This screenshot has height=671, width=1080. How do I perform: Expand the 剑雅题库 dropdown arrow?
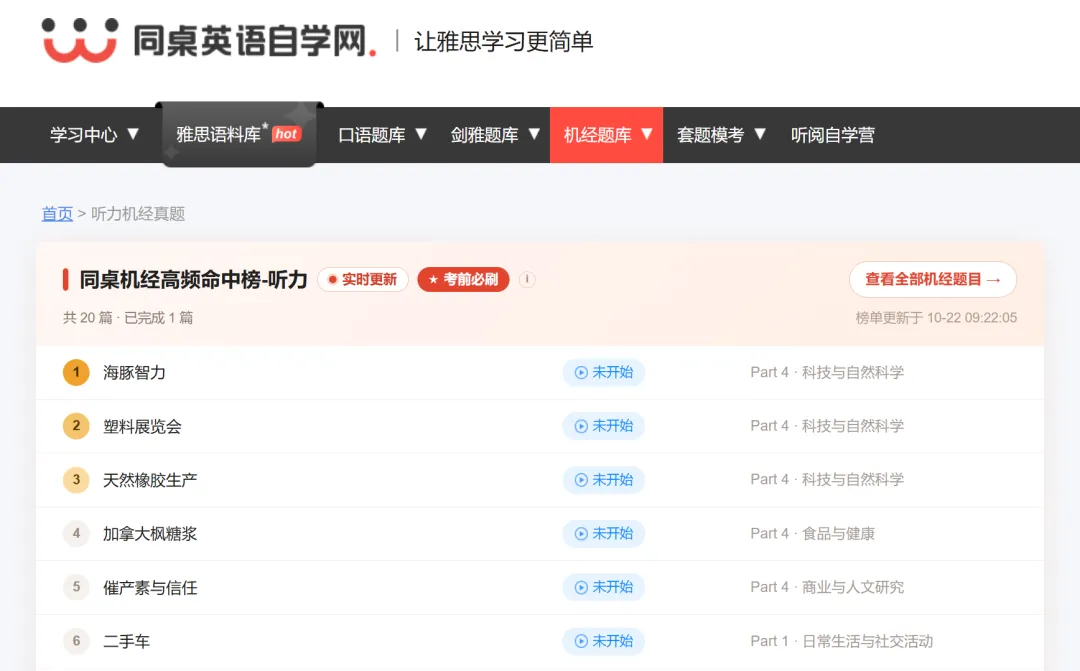[x=534, y=134]
